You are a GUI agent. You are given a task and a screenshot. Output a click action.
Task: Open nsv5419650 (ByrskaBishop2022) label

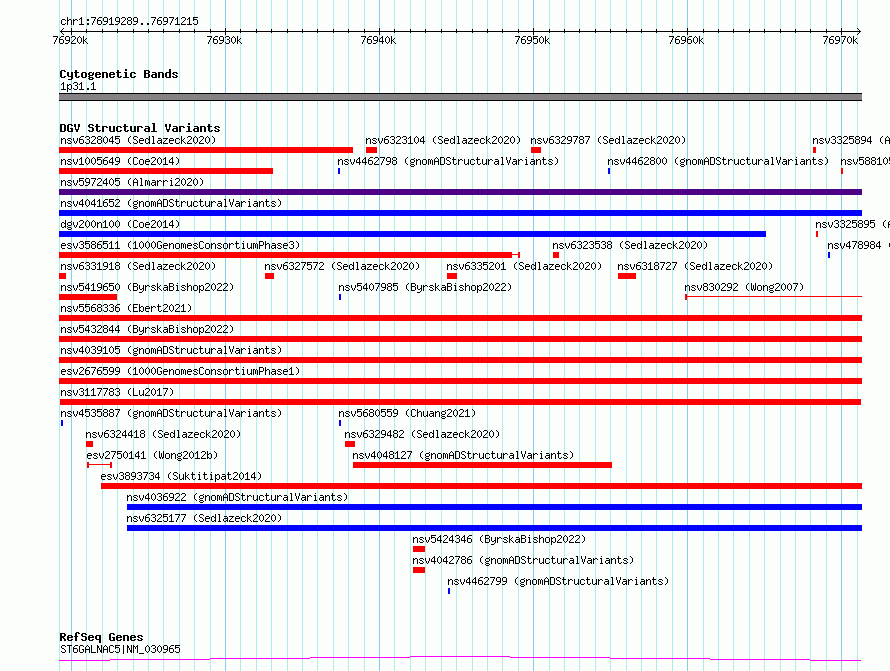147,287
